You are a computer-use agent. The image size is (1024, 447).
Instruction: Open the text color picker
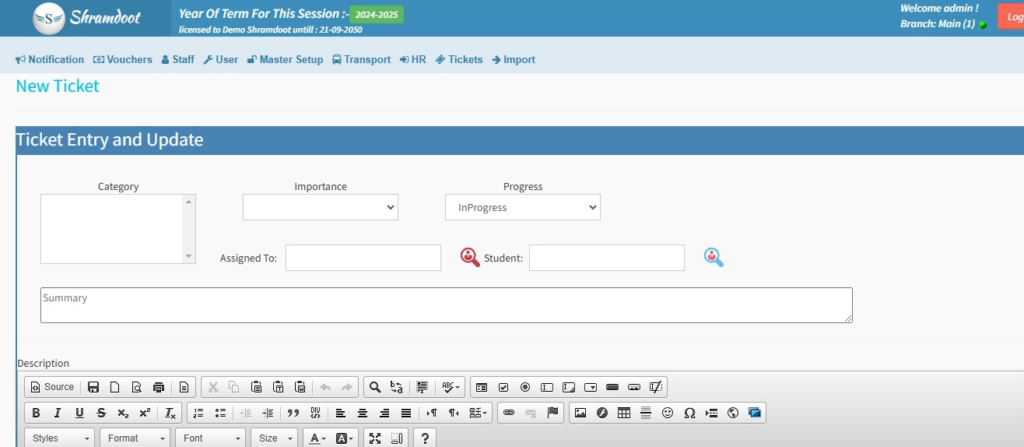[x=317, y=439]
